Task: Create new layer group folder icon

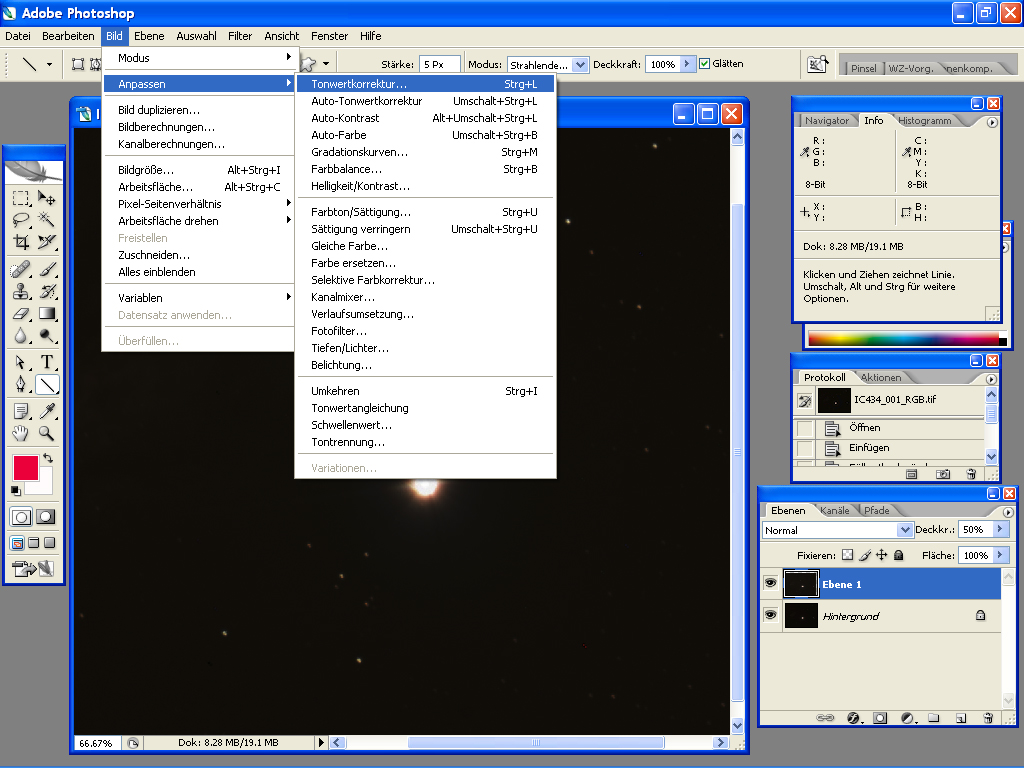Action: (x=934, y=718)
